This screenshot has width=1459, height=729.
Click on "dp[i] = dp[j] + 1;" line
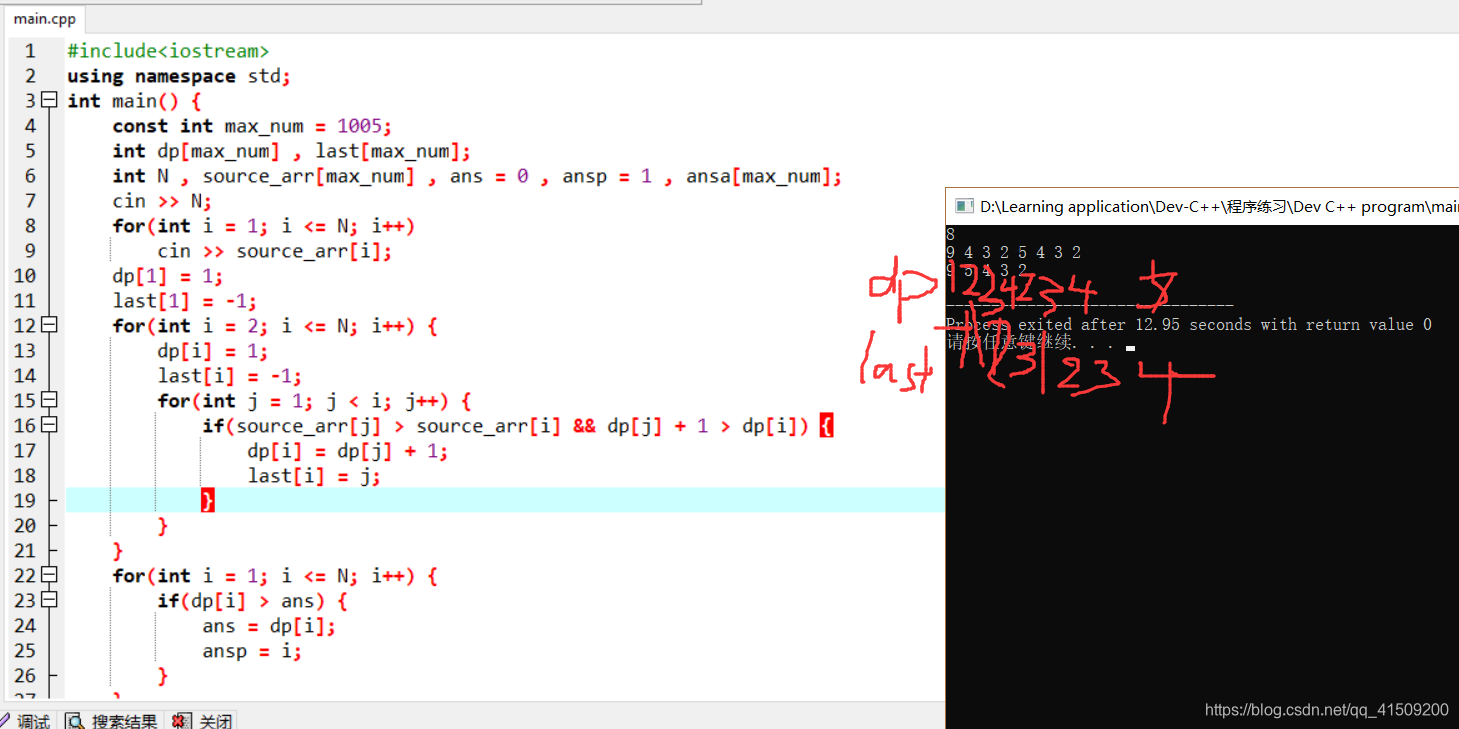tap(348, 451)
